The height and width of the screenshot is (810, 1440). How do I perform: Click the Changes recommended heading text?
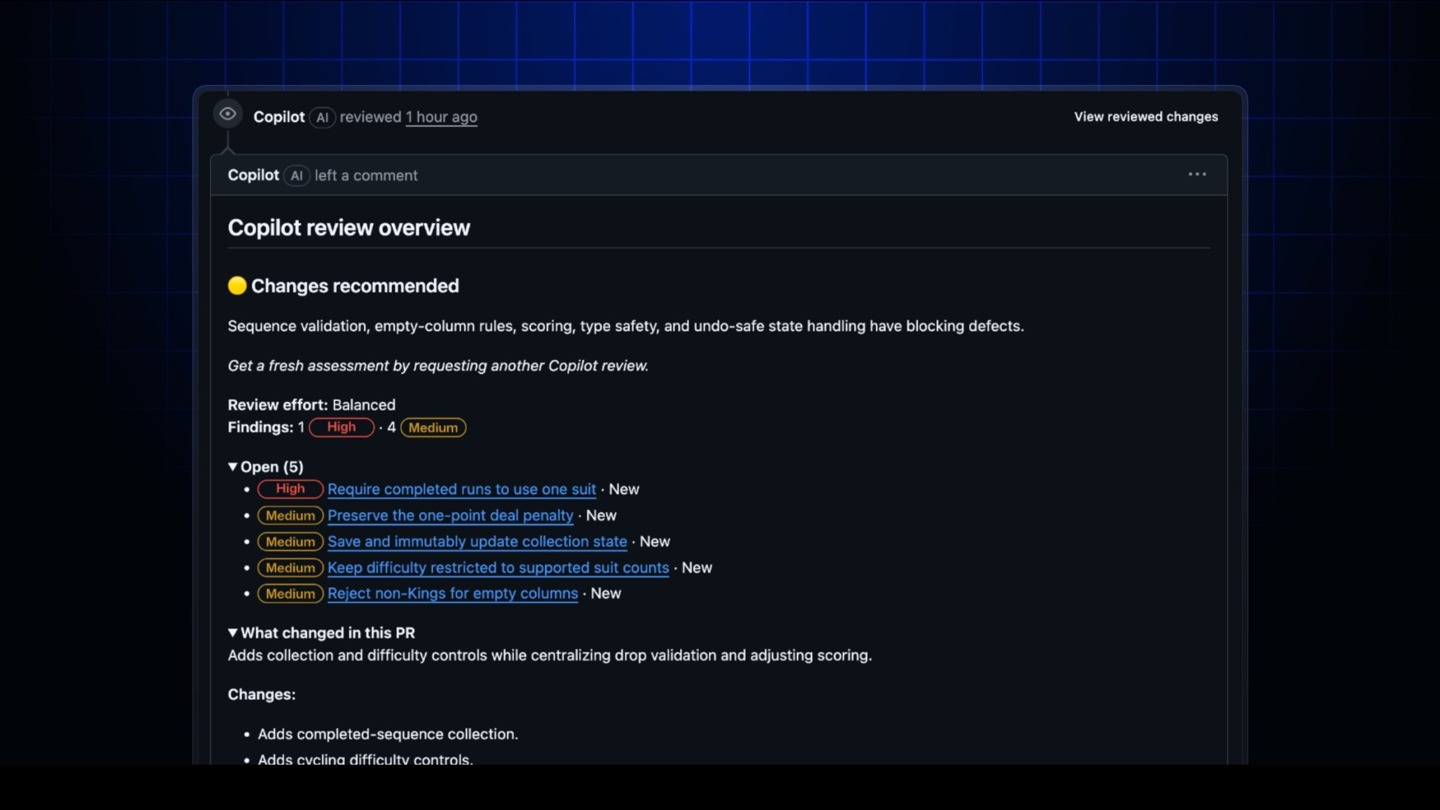[355, 286]
